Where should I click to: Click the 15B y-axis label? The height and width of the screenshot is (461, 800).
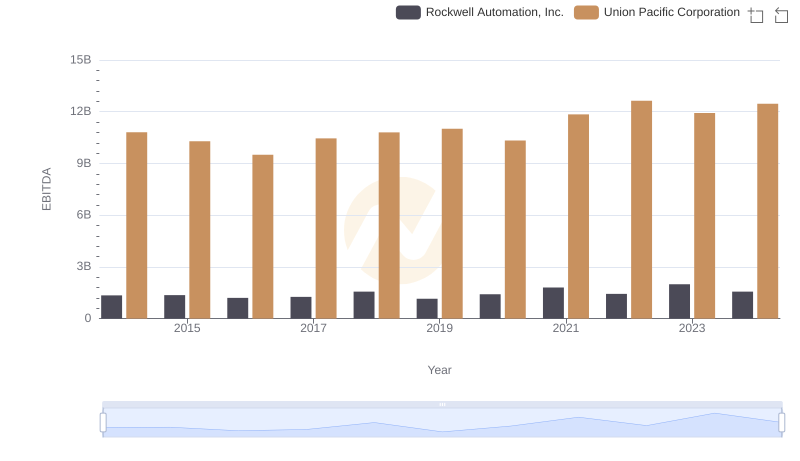coord(81,60)
